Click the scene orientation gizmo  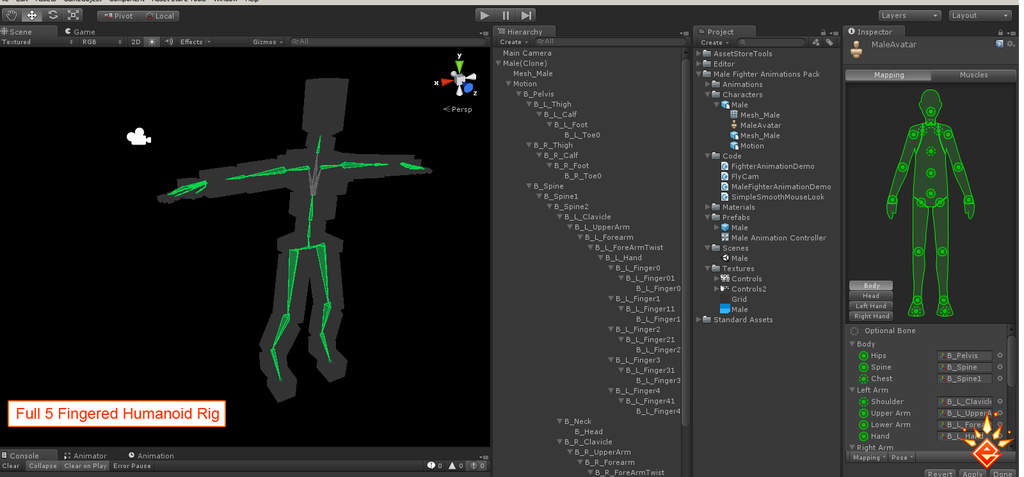(460, 80)
